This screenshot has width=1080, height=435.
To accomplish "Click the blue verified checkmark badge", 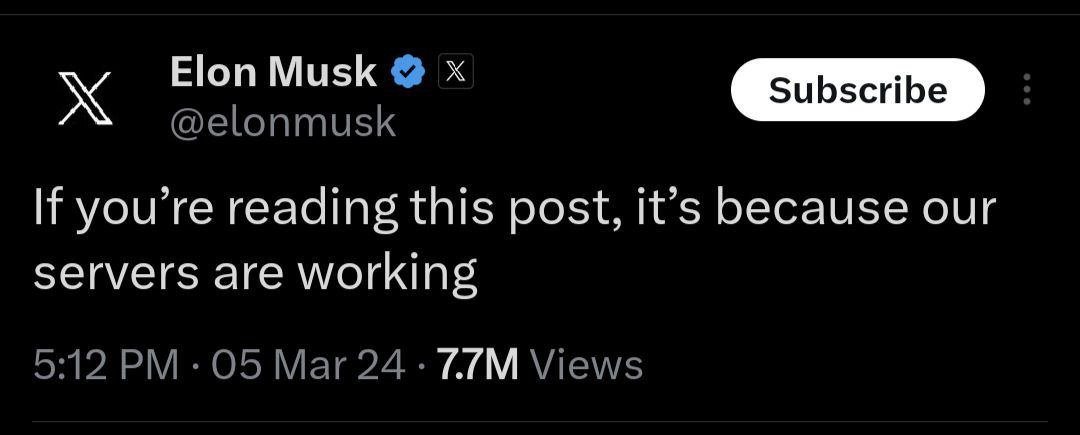I will (x=408, y=72).
